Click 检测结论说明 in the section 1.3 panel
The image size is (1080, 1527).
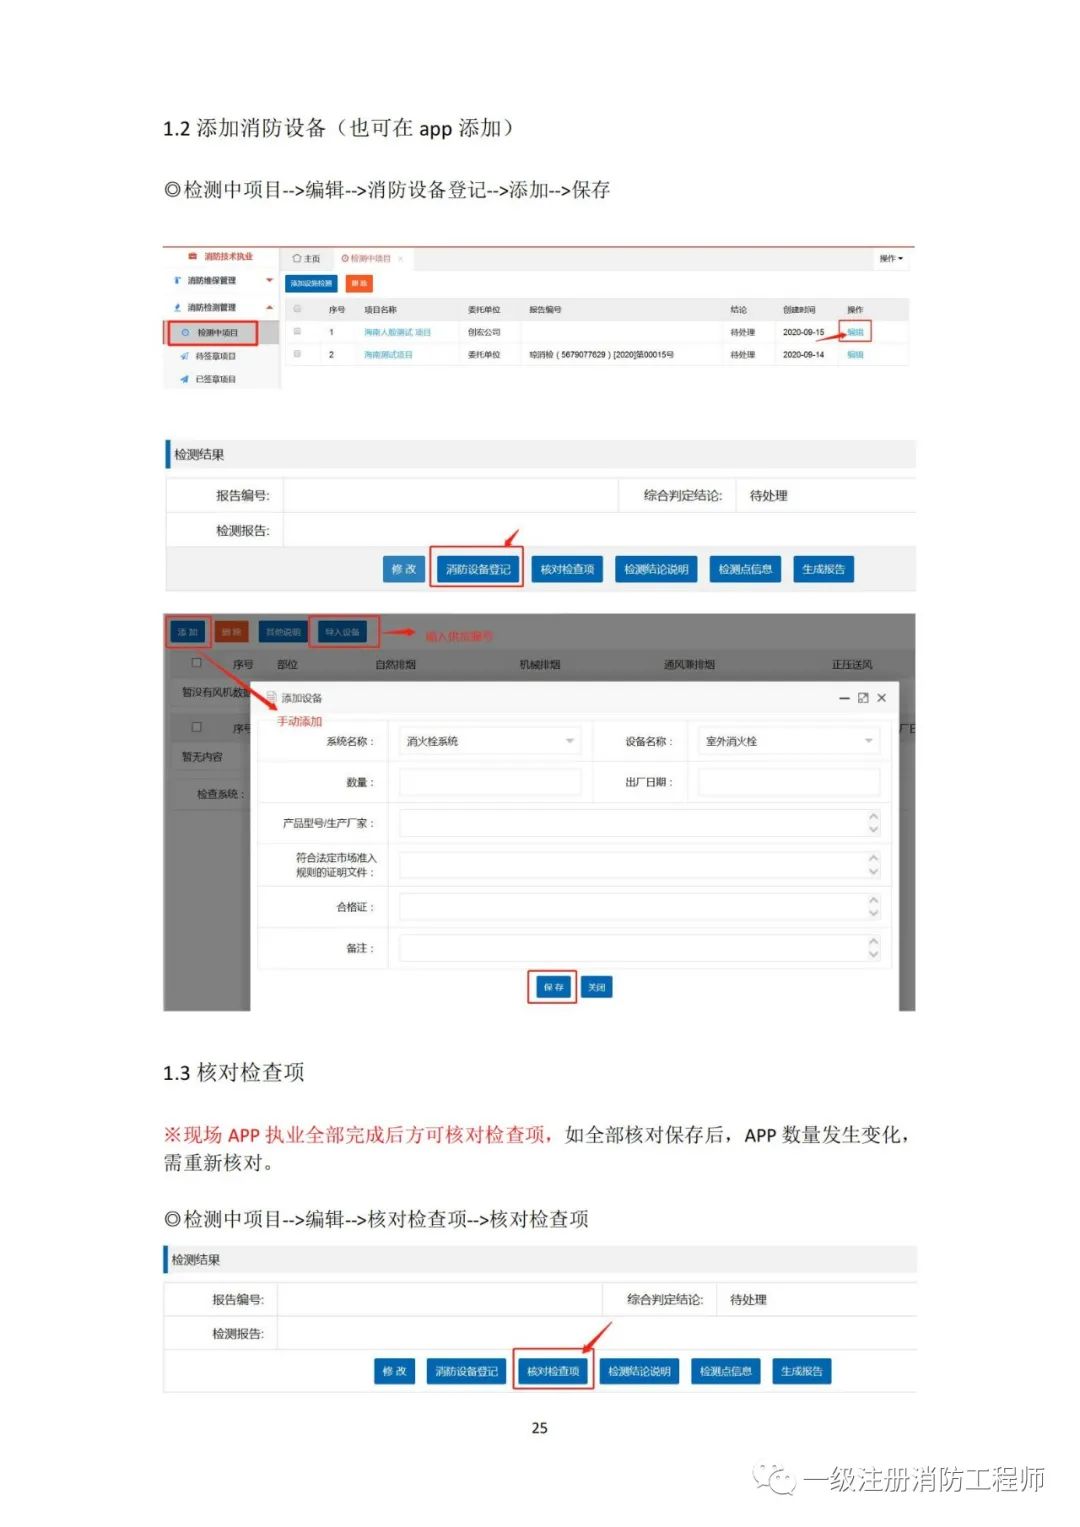pyautogui.click(x=639, y=1371)
